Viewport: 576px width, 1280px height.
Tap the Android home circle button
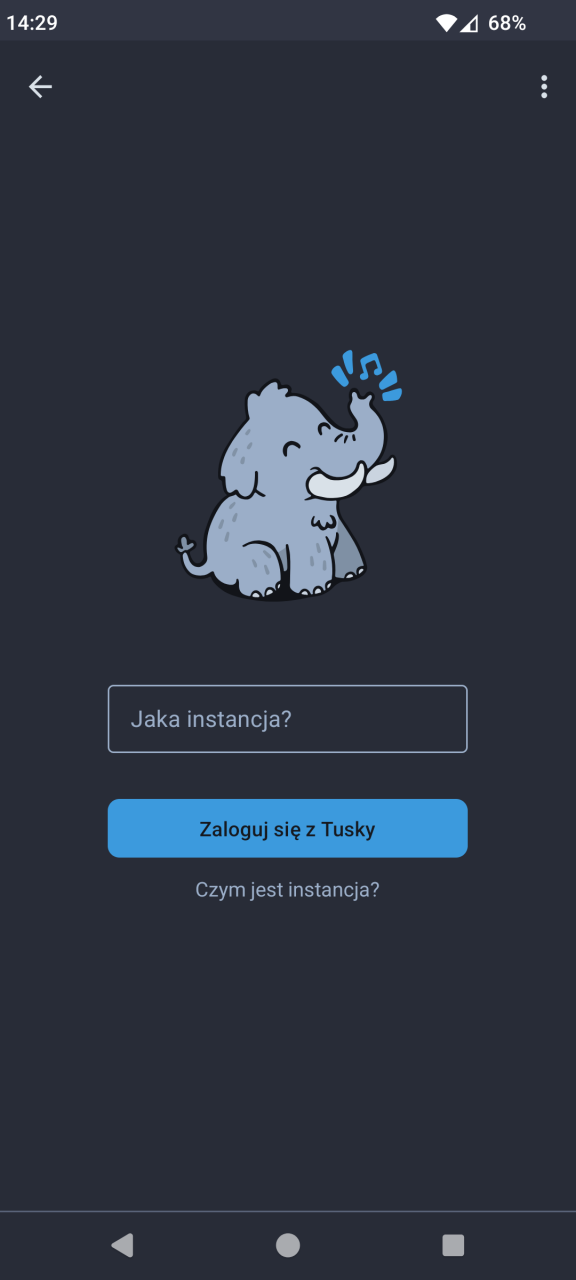point(288,1245)
